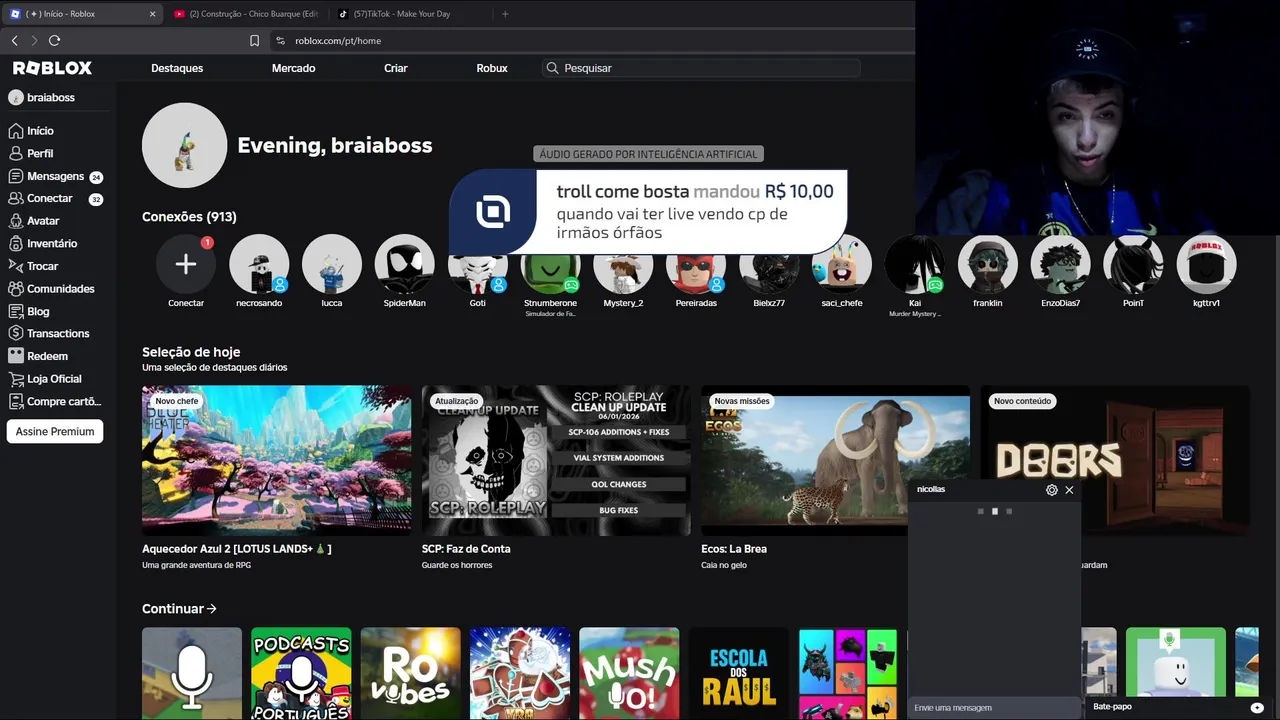Open Avatar in the sidebar
Viewport: 1280px width, 720px height.
pos(34,221)
